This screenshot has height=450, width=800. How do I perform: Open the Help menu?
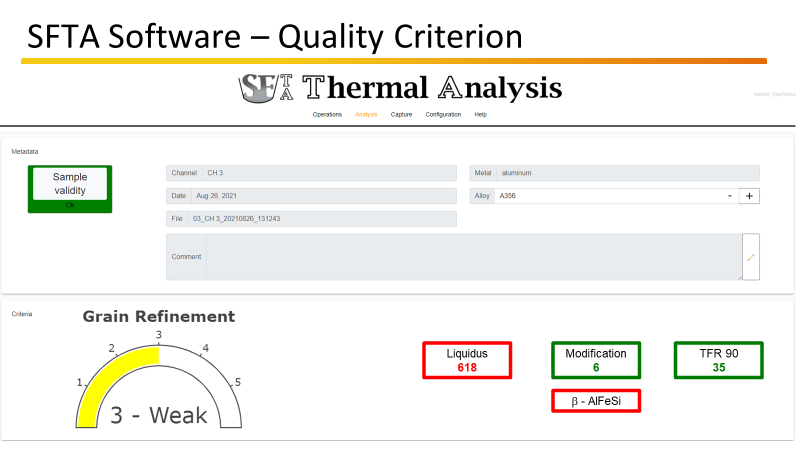480,115
